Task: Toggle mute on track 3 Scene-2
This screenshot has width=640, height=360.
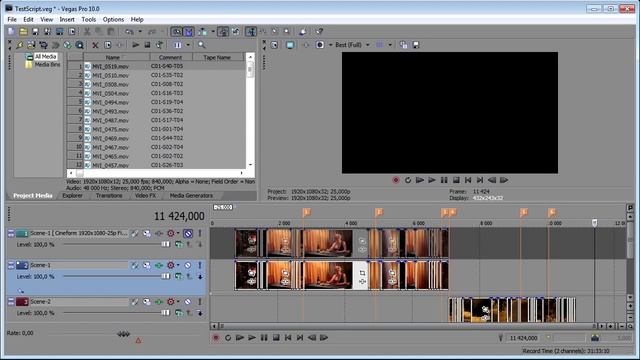Action: pos(188,302)
